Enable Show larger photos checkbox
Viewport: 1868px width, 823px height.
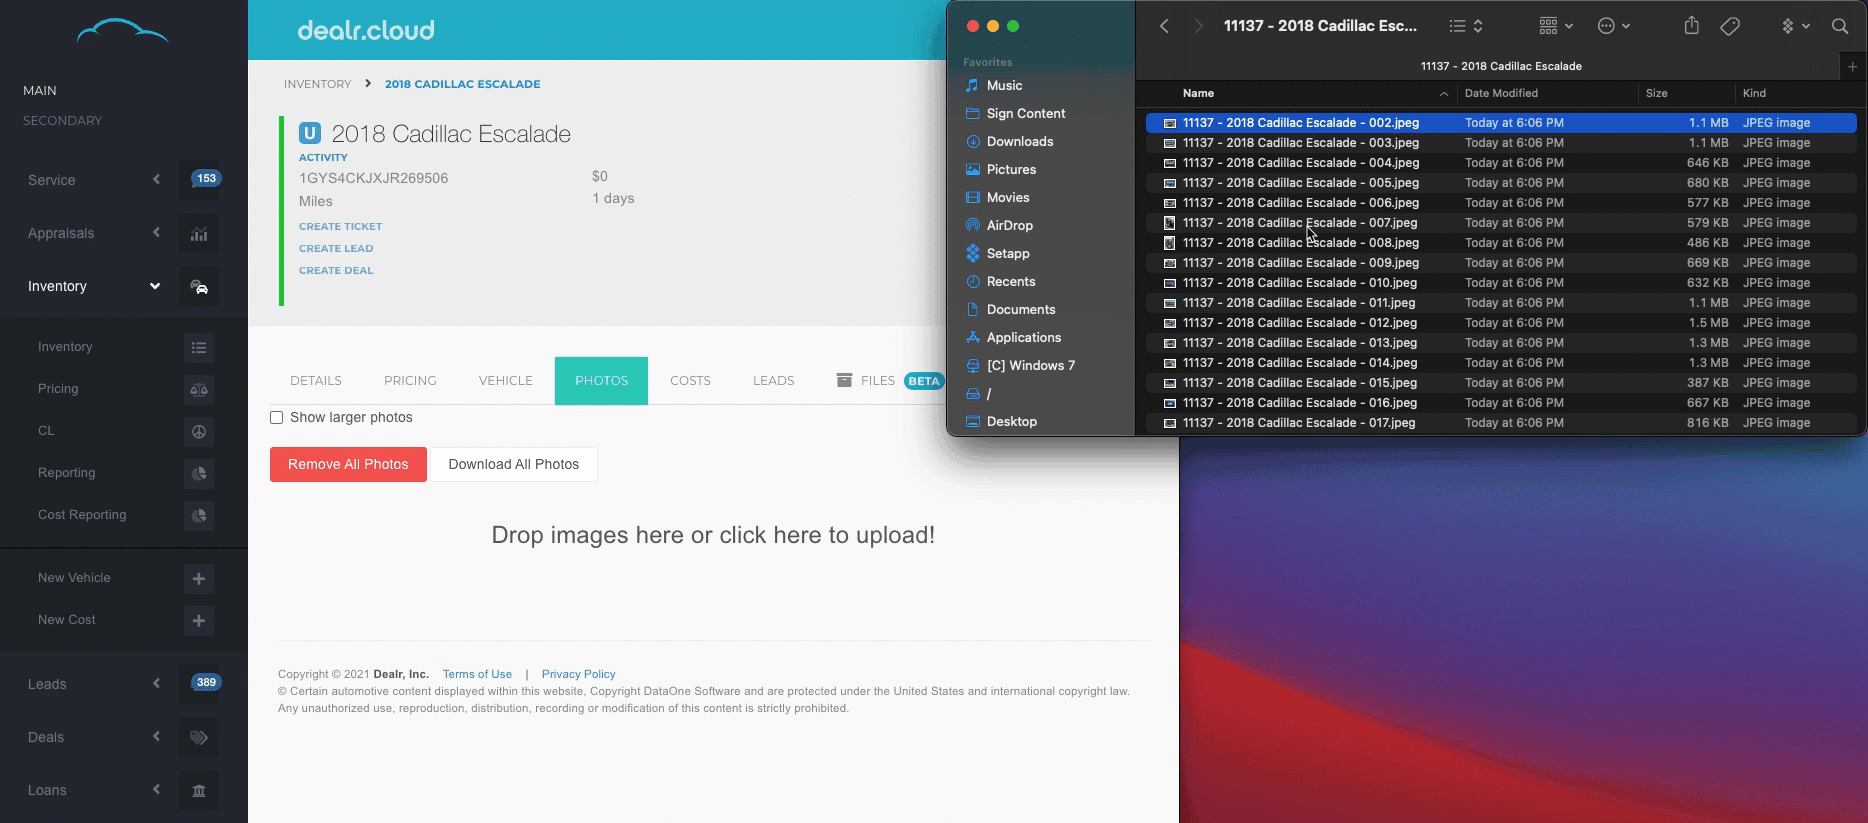277,418
